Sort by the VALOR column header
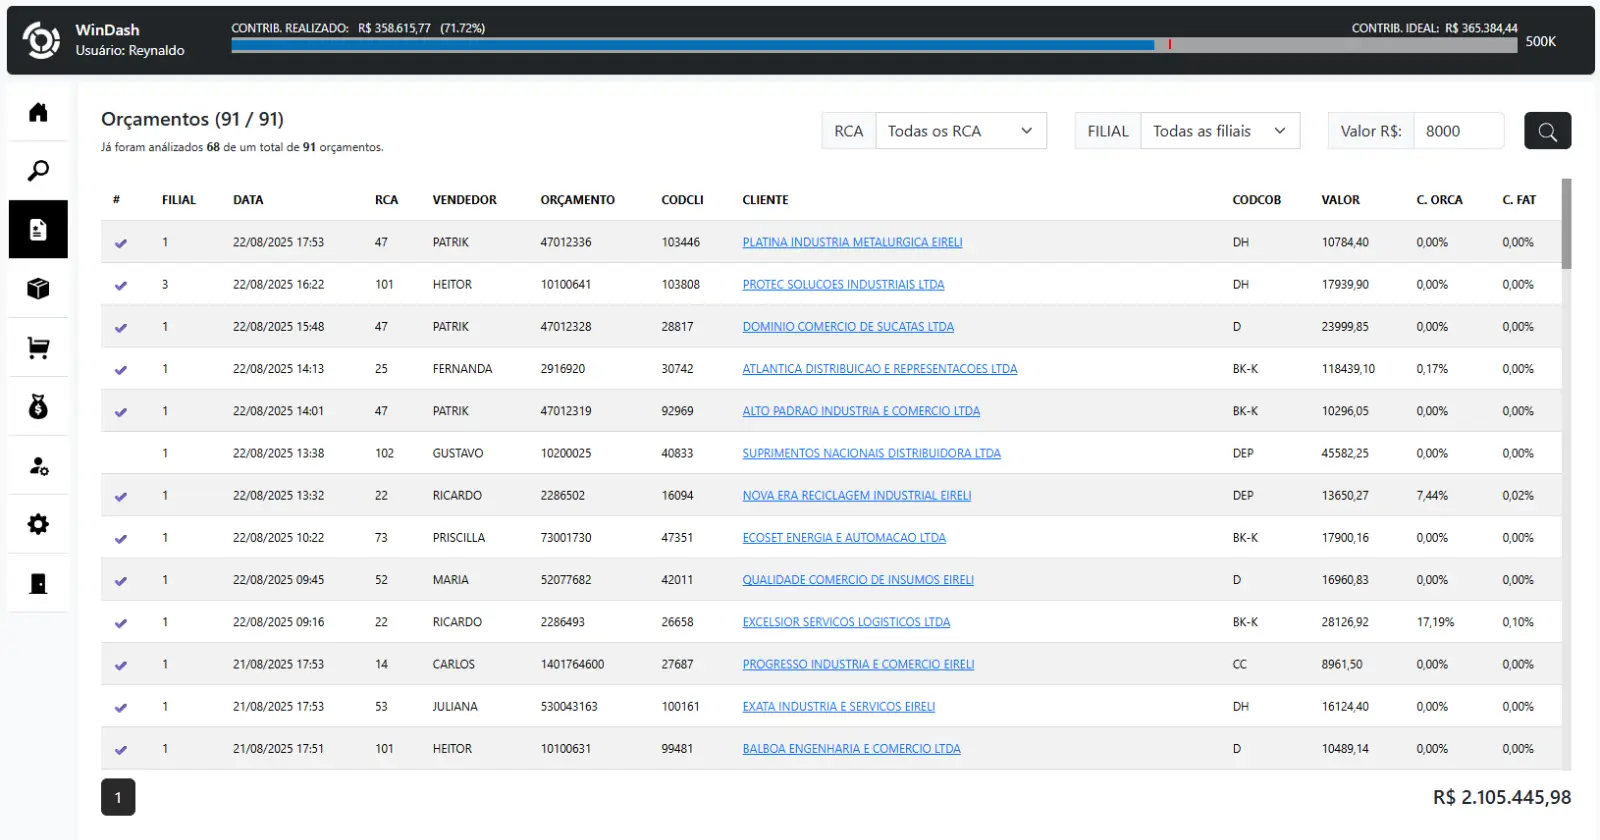The height and width of the screenshot is (840, 1600). click(1340, 200)
